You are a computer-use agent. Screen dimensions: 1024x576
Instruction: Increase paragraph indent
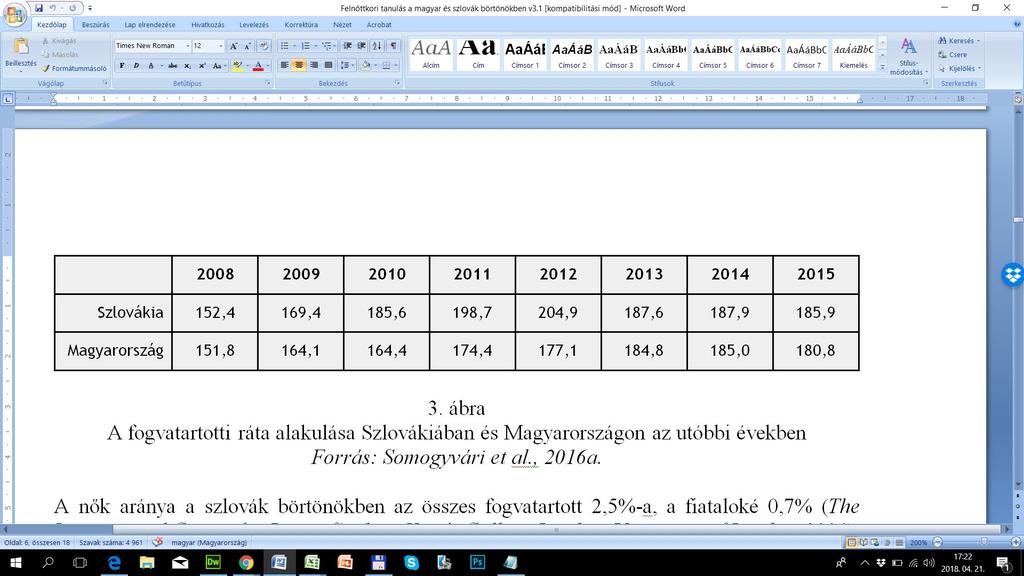click(x=362, y=46)
